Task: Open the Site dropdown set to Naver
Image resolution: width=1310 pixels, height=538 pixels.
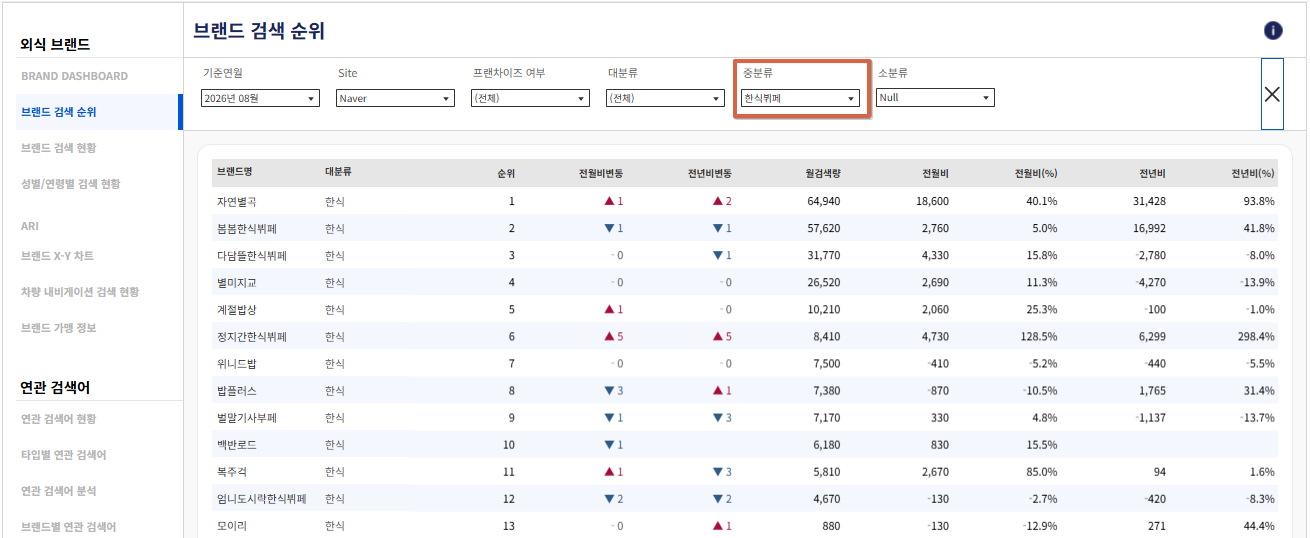Action: click(x=395, y=98)
